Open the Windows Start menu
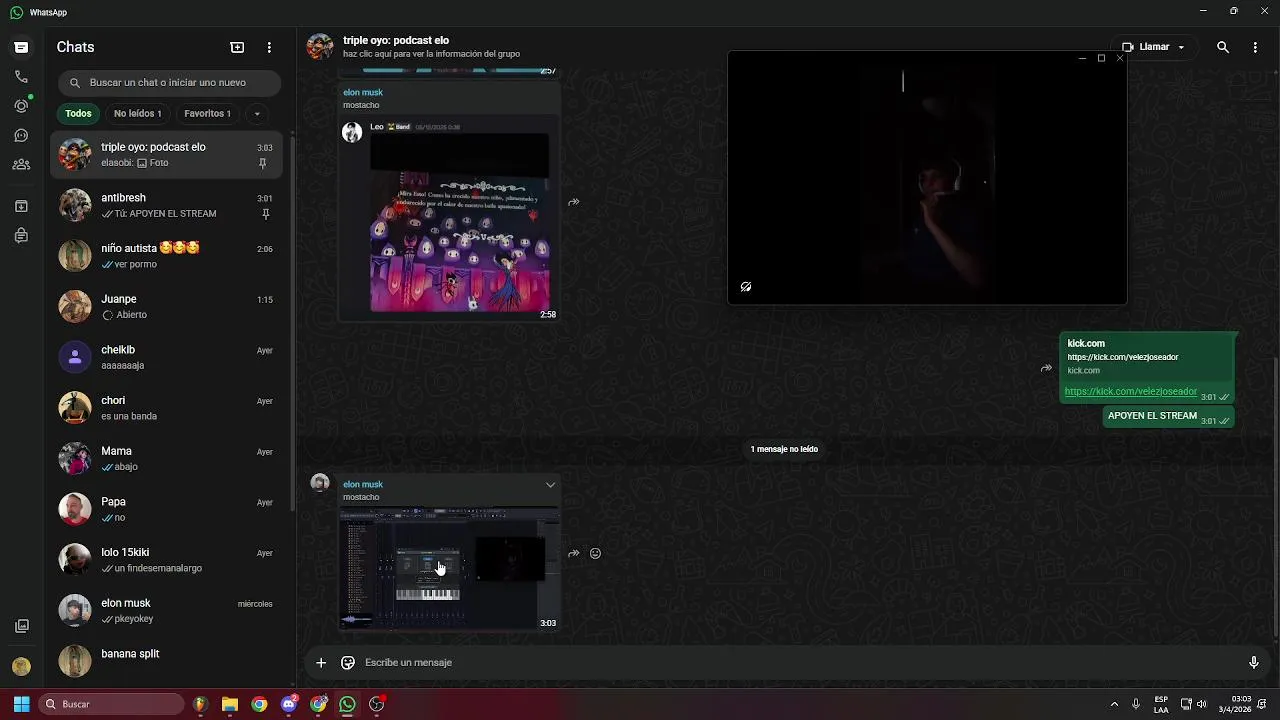 21,704
